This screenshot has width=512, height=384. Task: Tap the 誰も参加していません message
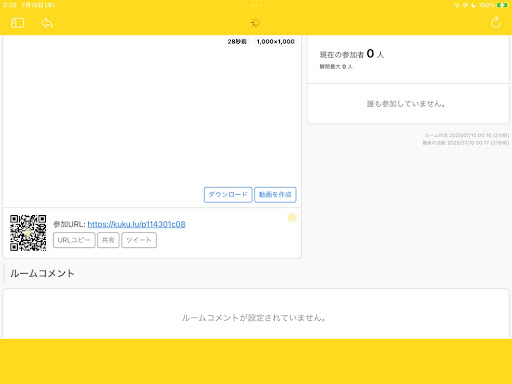point(406,104)
